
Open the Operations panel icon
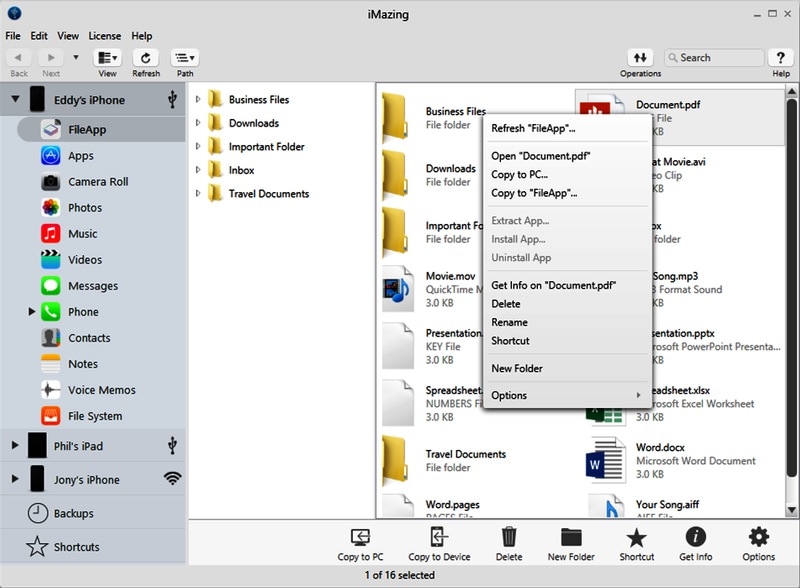point(640,58)
